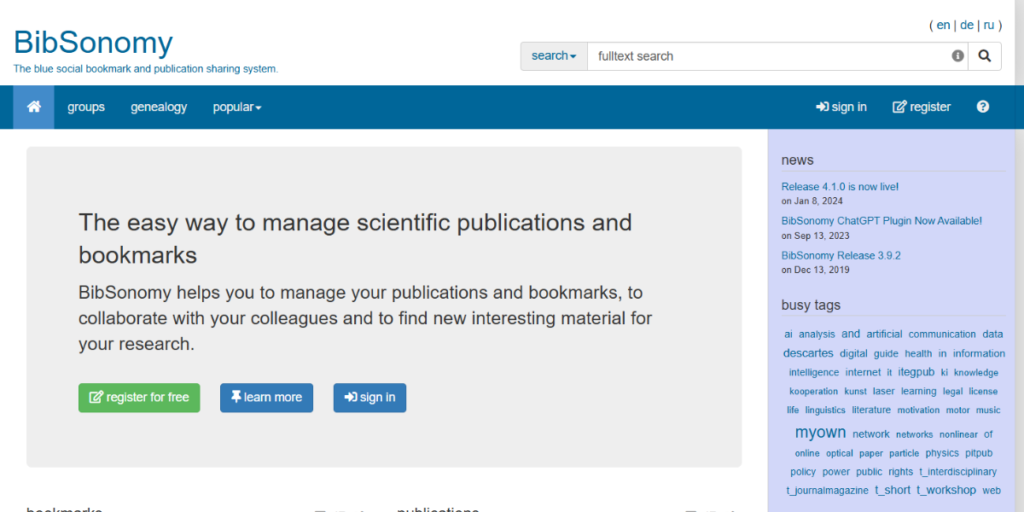
Task: Select the t_short tag
Action: (893, 490)
